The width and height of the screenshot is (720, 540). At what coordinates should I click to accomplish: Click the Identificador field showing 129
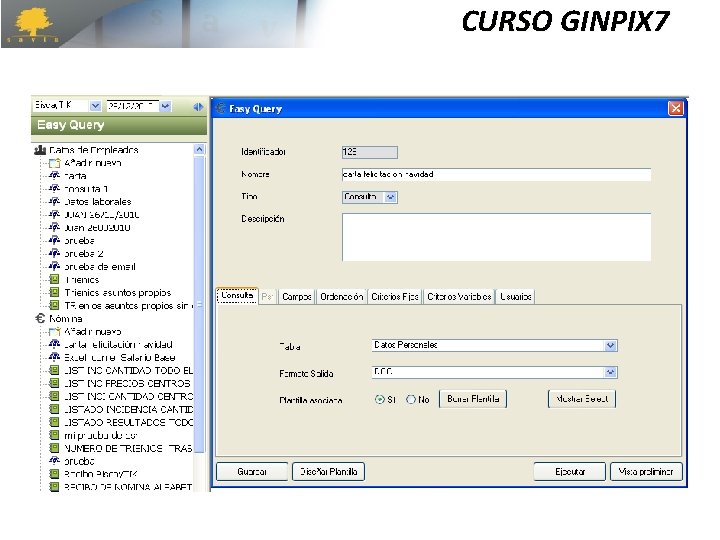click(370, 152)
